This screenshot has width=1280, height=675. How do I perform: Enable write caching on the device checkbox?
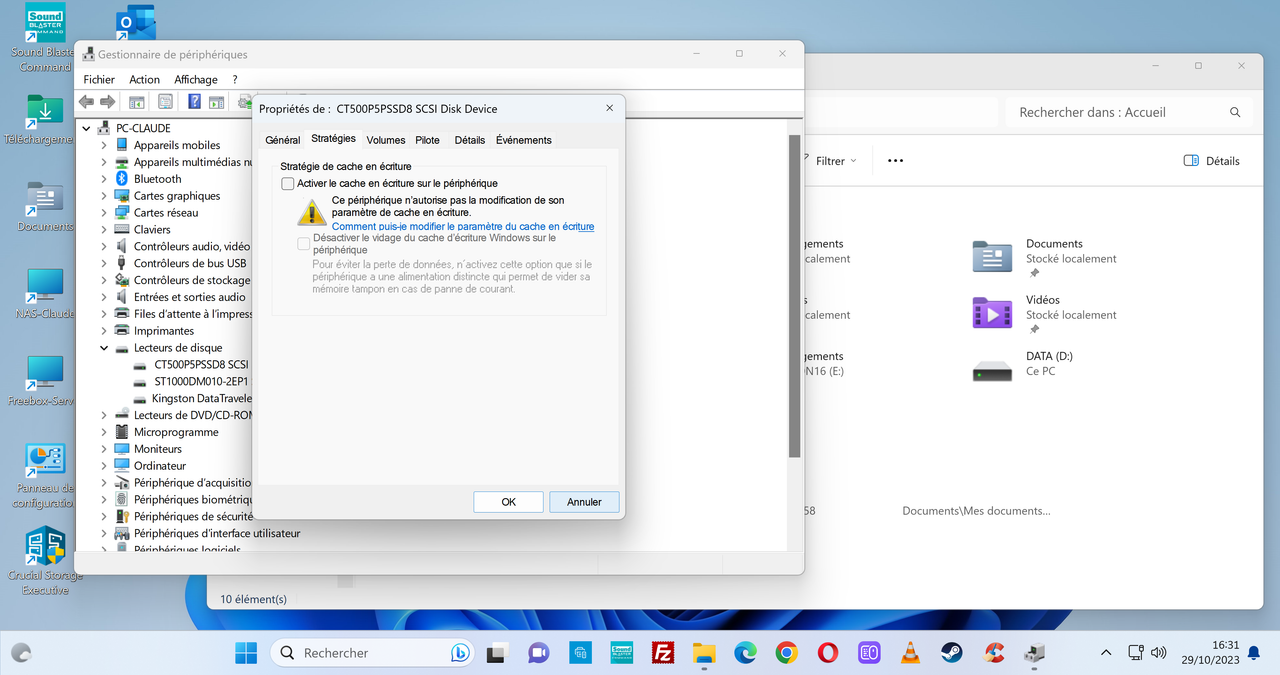click(x=288, y=184)
